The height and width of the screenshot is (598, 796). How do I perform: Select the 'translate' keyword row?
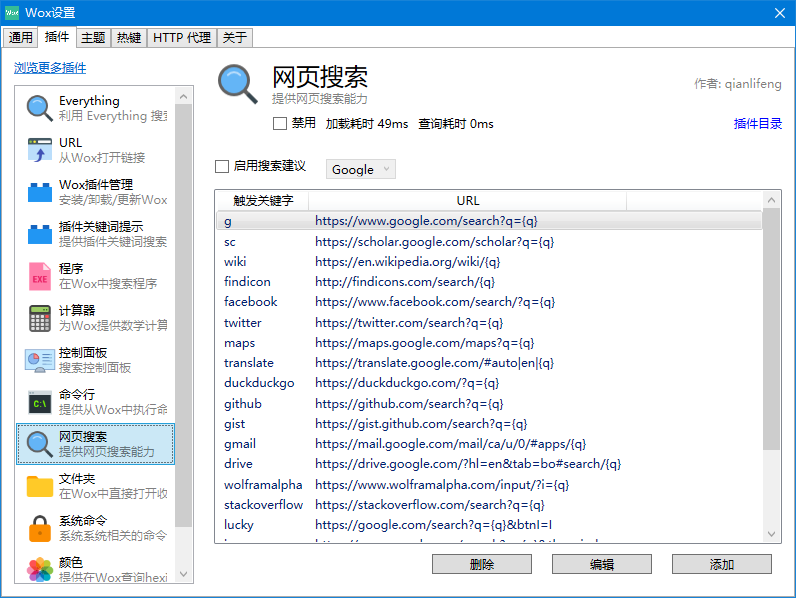pyautogui.click(x=489, y=363)
